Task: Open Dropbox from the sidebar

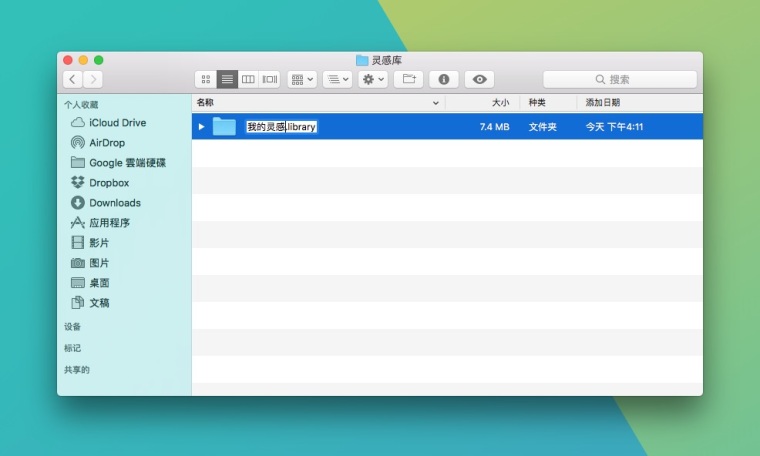Action: 100,183
